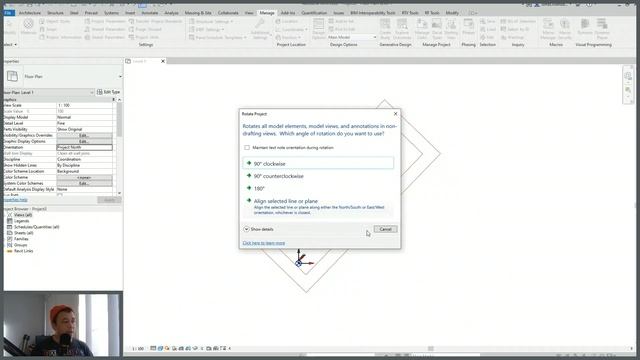Open Project Units

144,37
